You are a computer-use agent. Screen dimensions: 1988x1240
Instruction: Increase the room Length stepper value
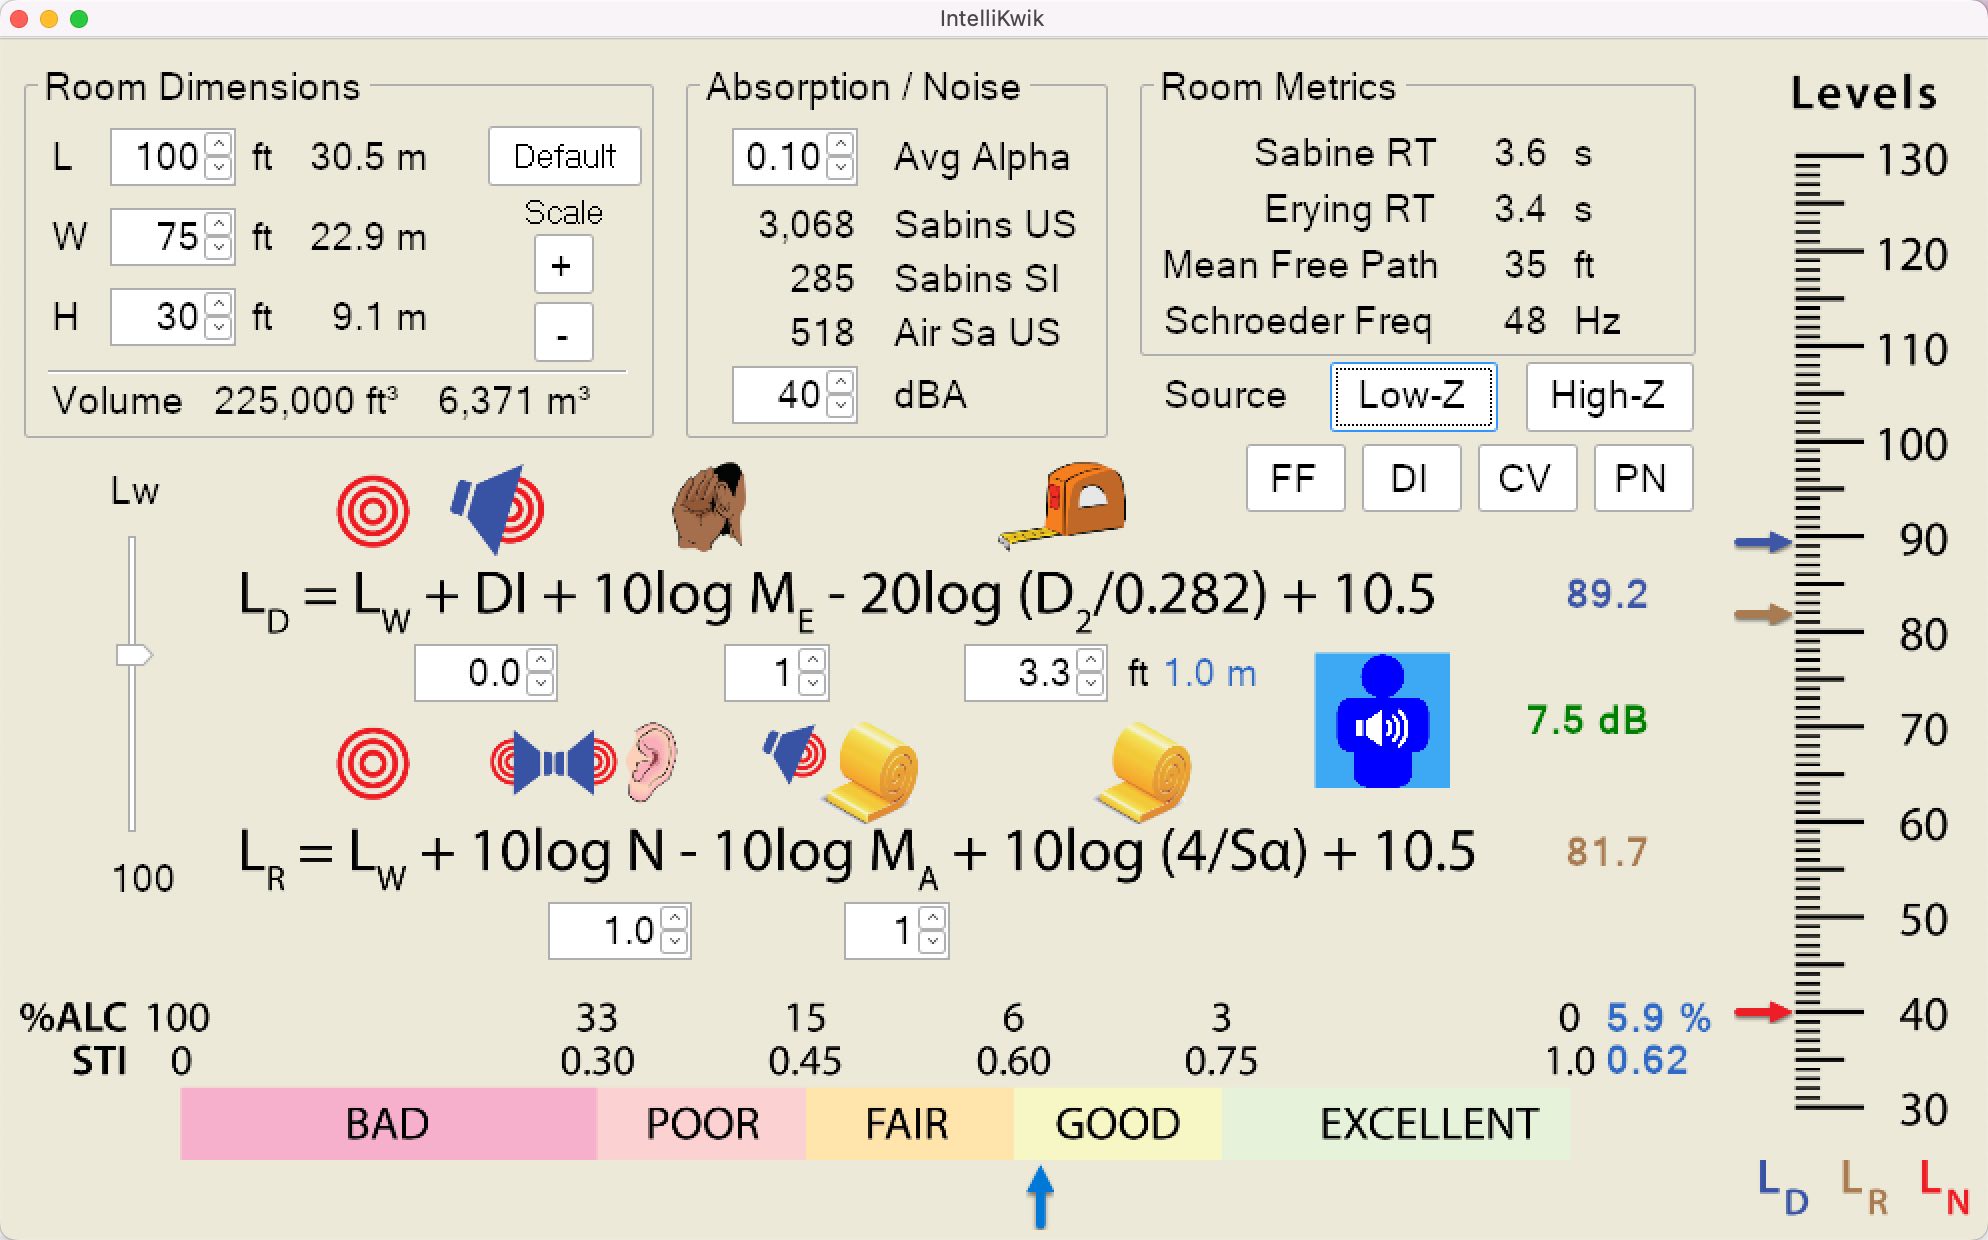[219, 145]
